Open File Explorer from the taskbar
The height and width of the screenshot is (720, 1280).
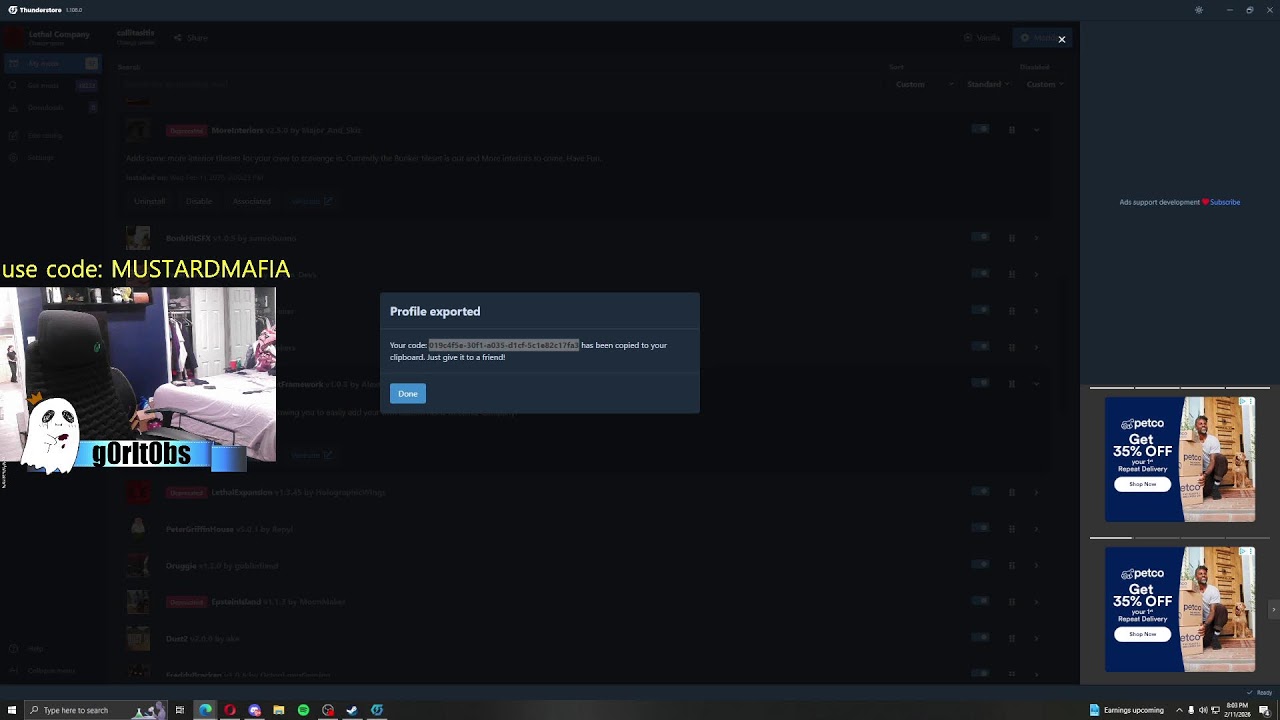279,710
